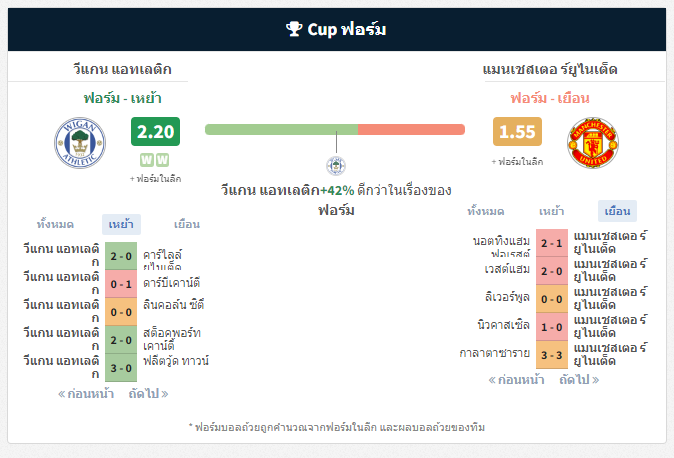Click the trophy icon in the Cup header

click(x=294, y=29)
